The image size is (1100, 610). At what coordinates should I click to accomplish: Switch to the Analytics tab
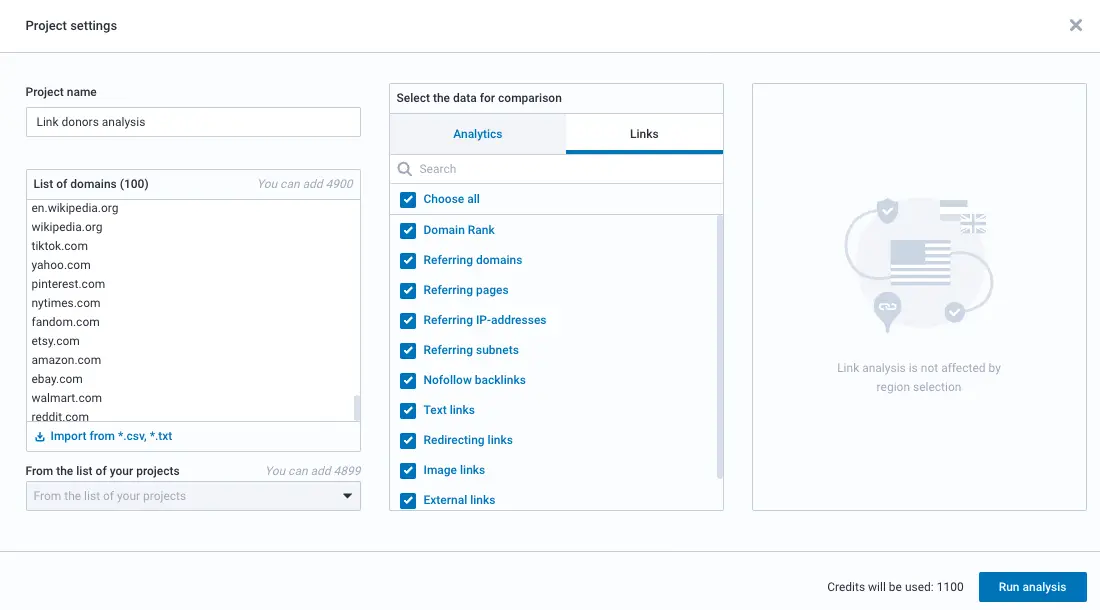point(477,134)
